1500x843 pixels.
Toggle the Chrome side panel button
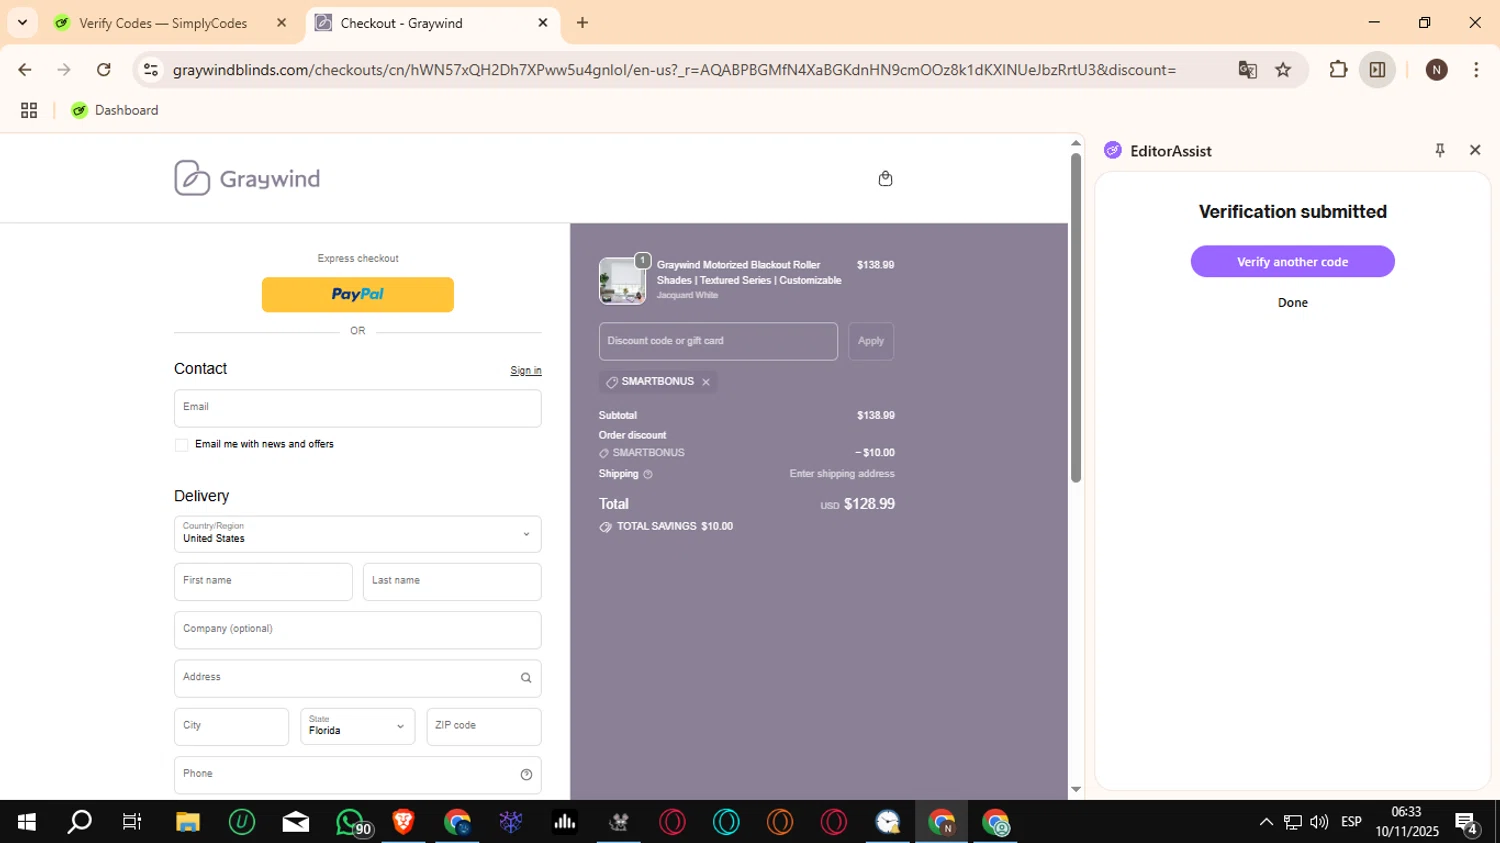point(1377,69)
